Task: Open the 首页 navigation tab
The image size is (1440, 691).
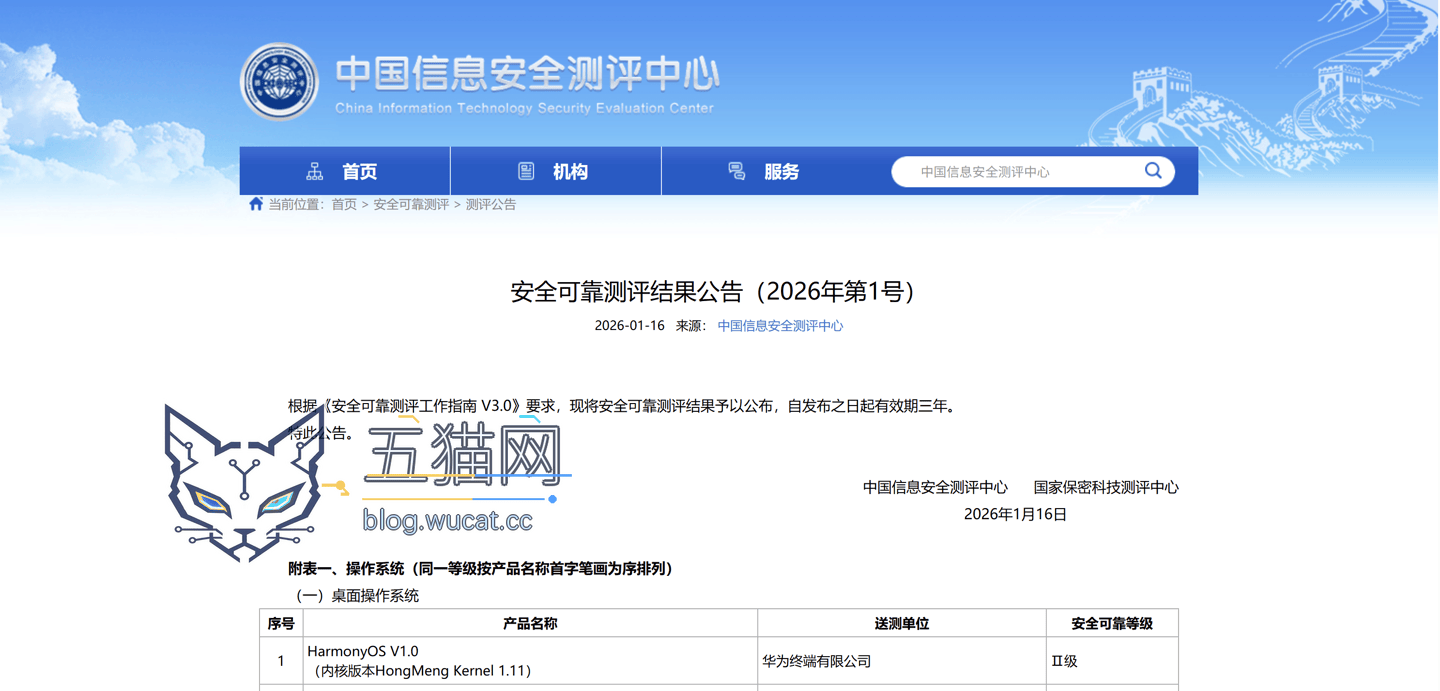Action: (x=345, y=171)
